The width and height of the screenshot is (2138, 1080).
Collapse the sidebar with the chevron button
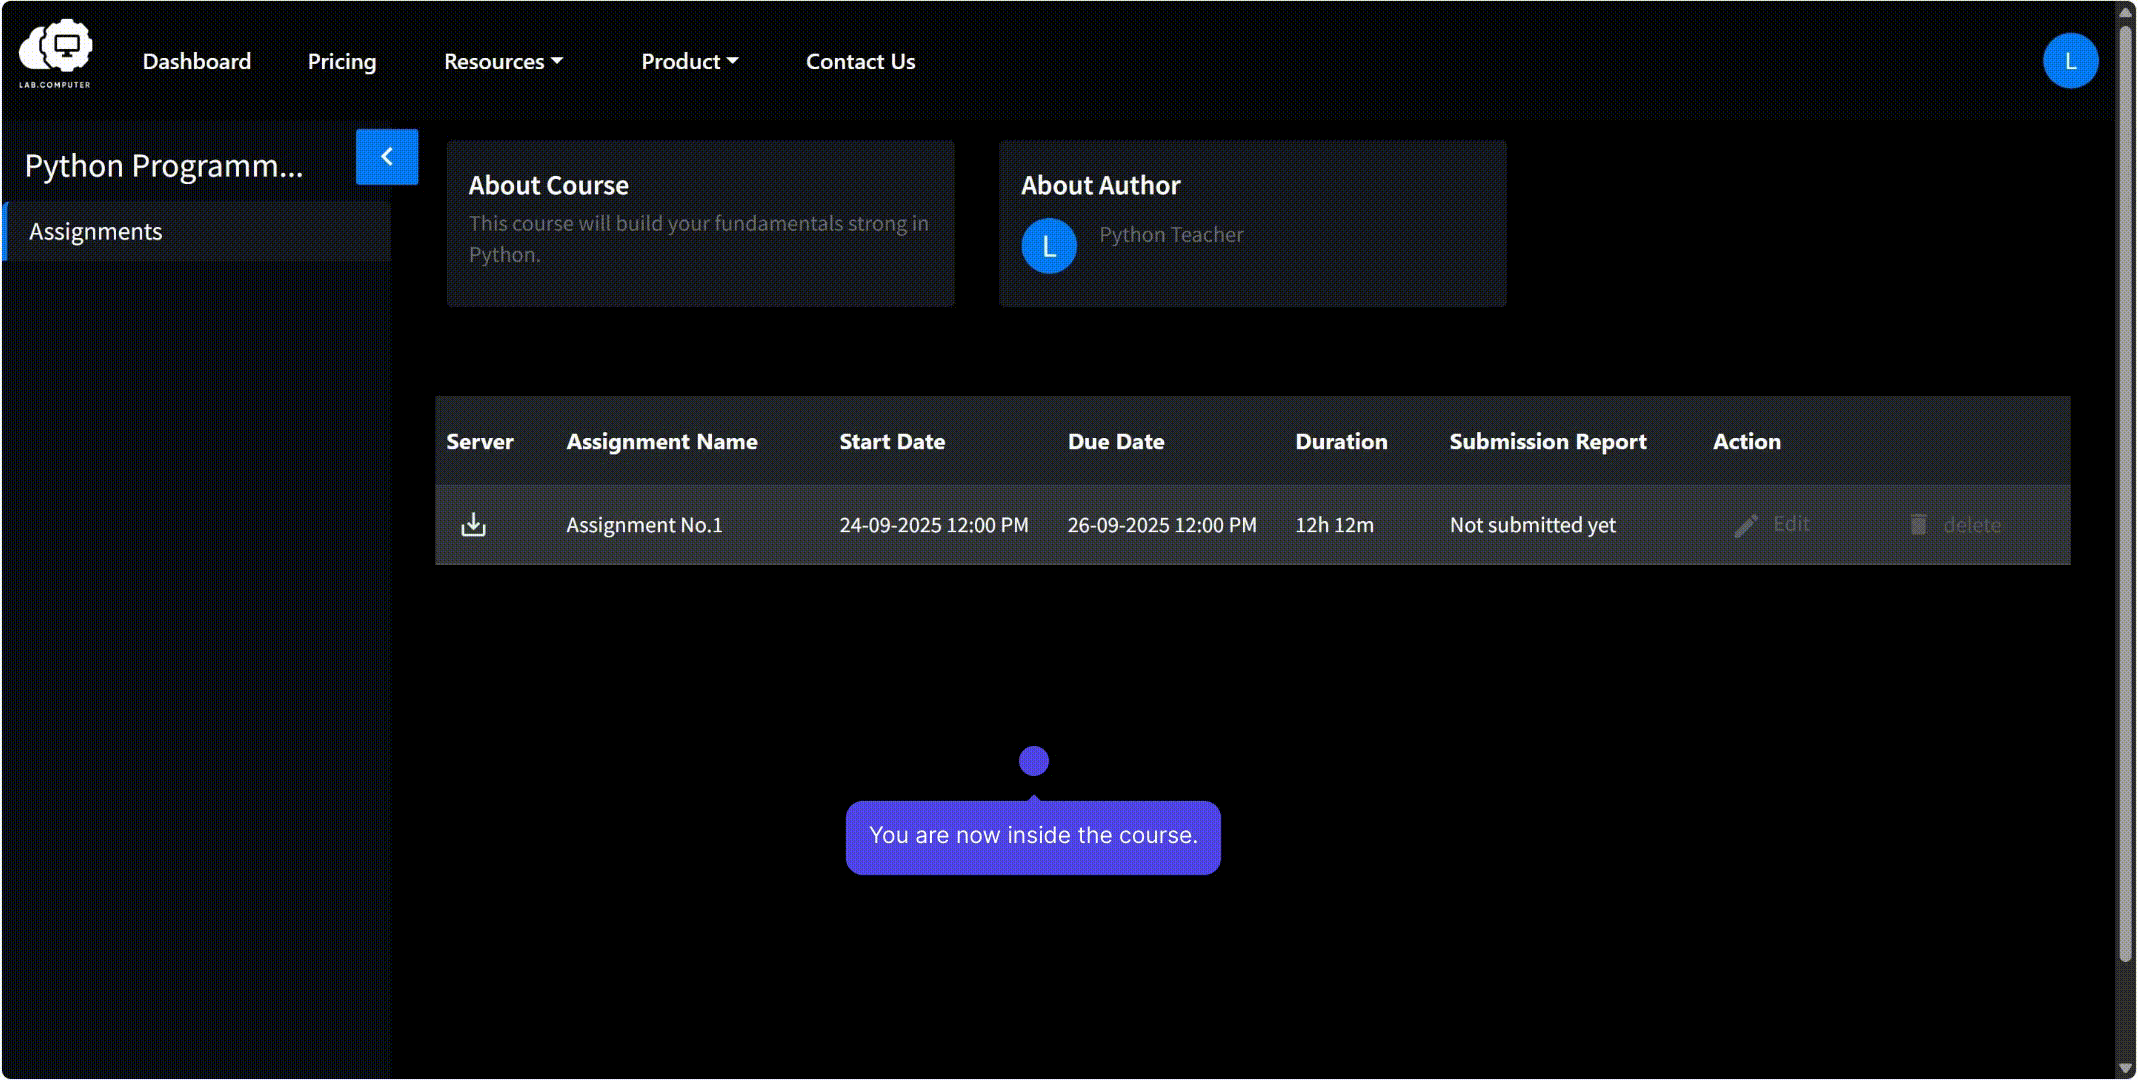pos(387,157)
